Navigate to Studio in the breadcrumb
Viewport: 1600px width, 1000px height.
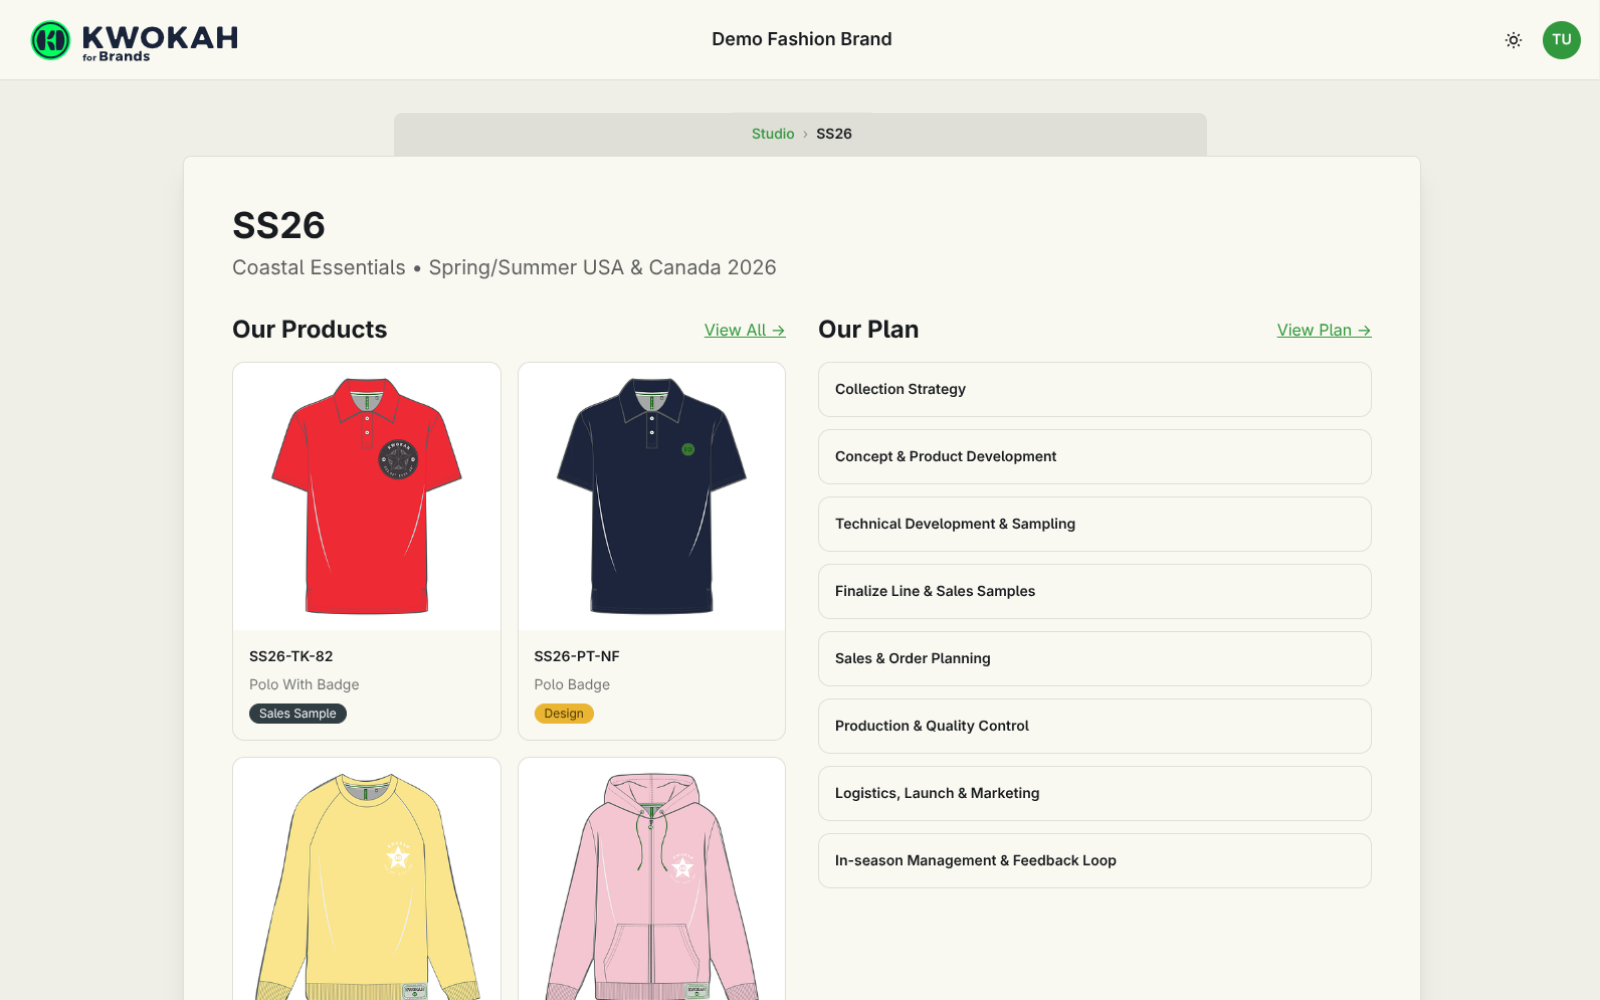pos(772,133)
